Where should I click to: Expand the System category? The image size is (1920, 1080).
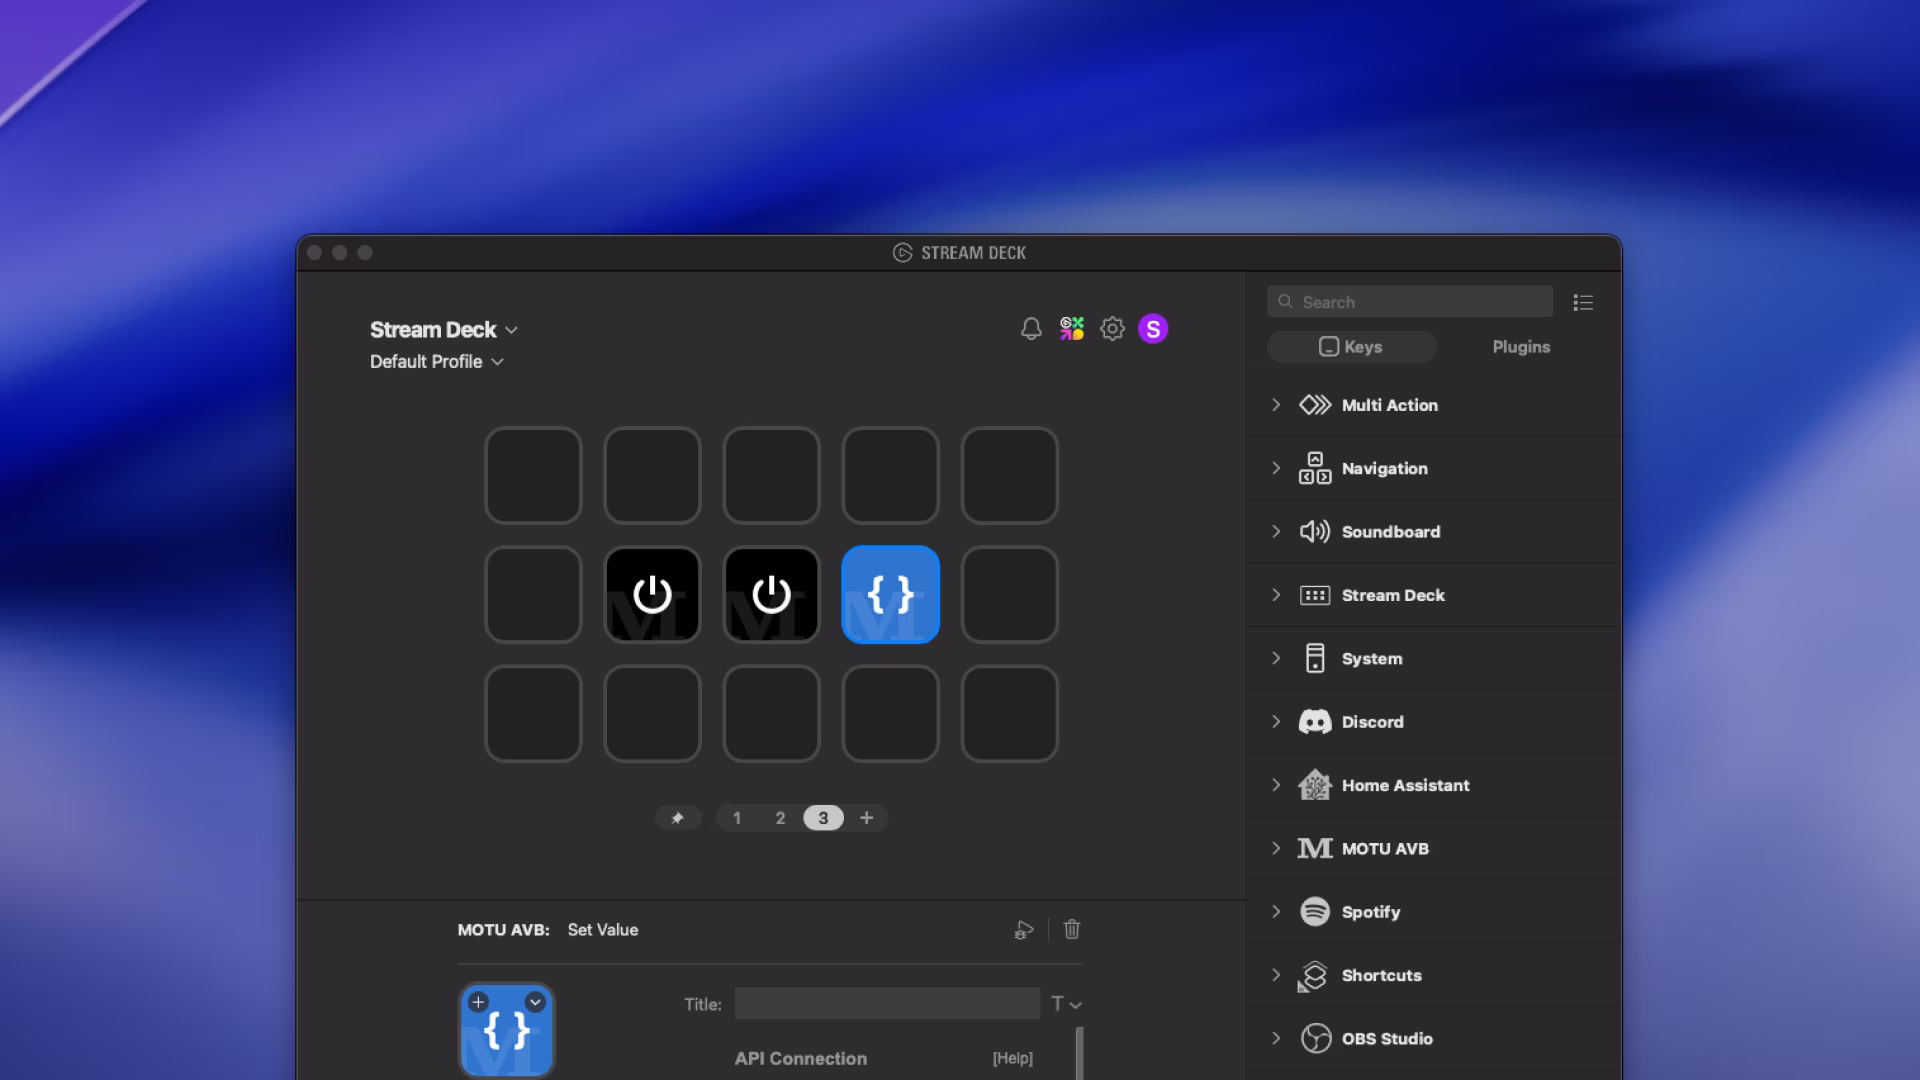1276,658
